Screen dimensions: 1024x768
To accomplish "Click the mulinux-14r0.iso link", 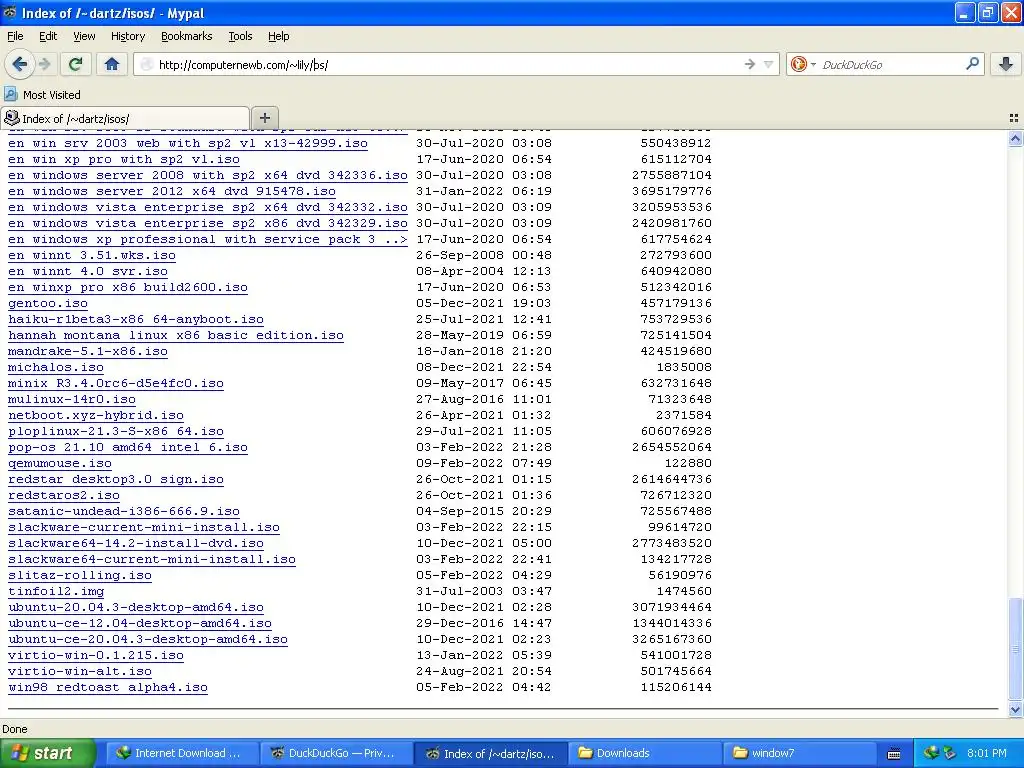I will (x=72, y=399).
